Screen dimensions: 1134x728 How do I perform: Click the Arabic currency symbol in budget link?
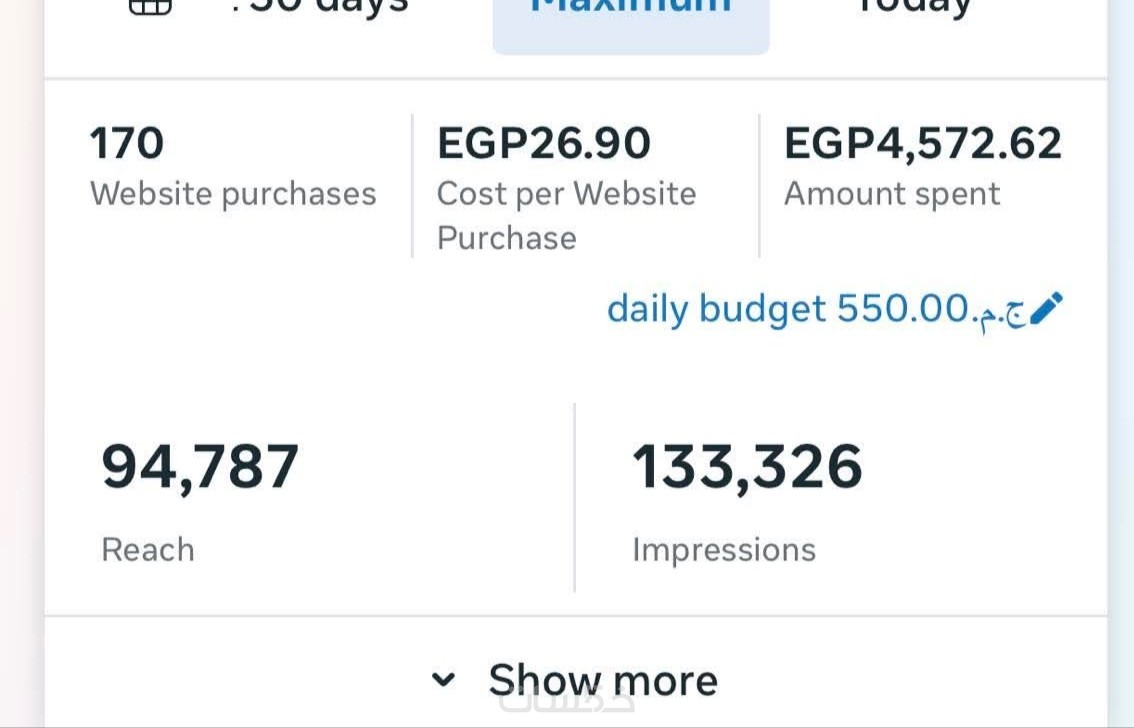999,311
